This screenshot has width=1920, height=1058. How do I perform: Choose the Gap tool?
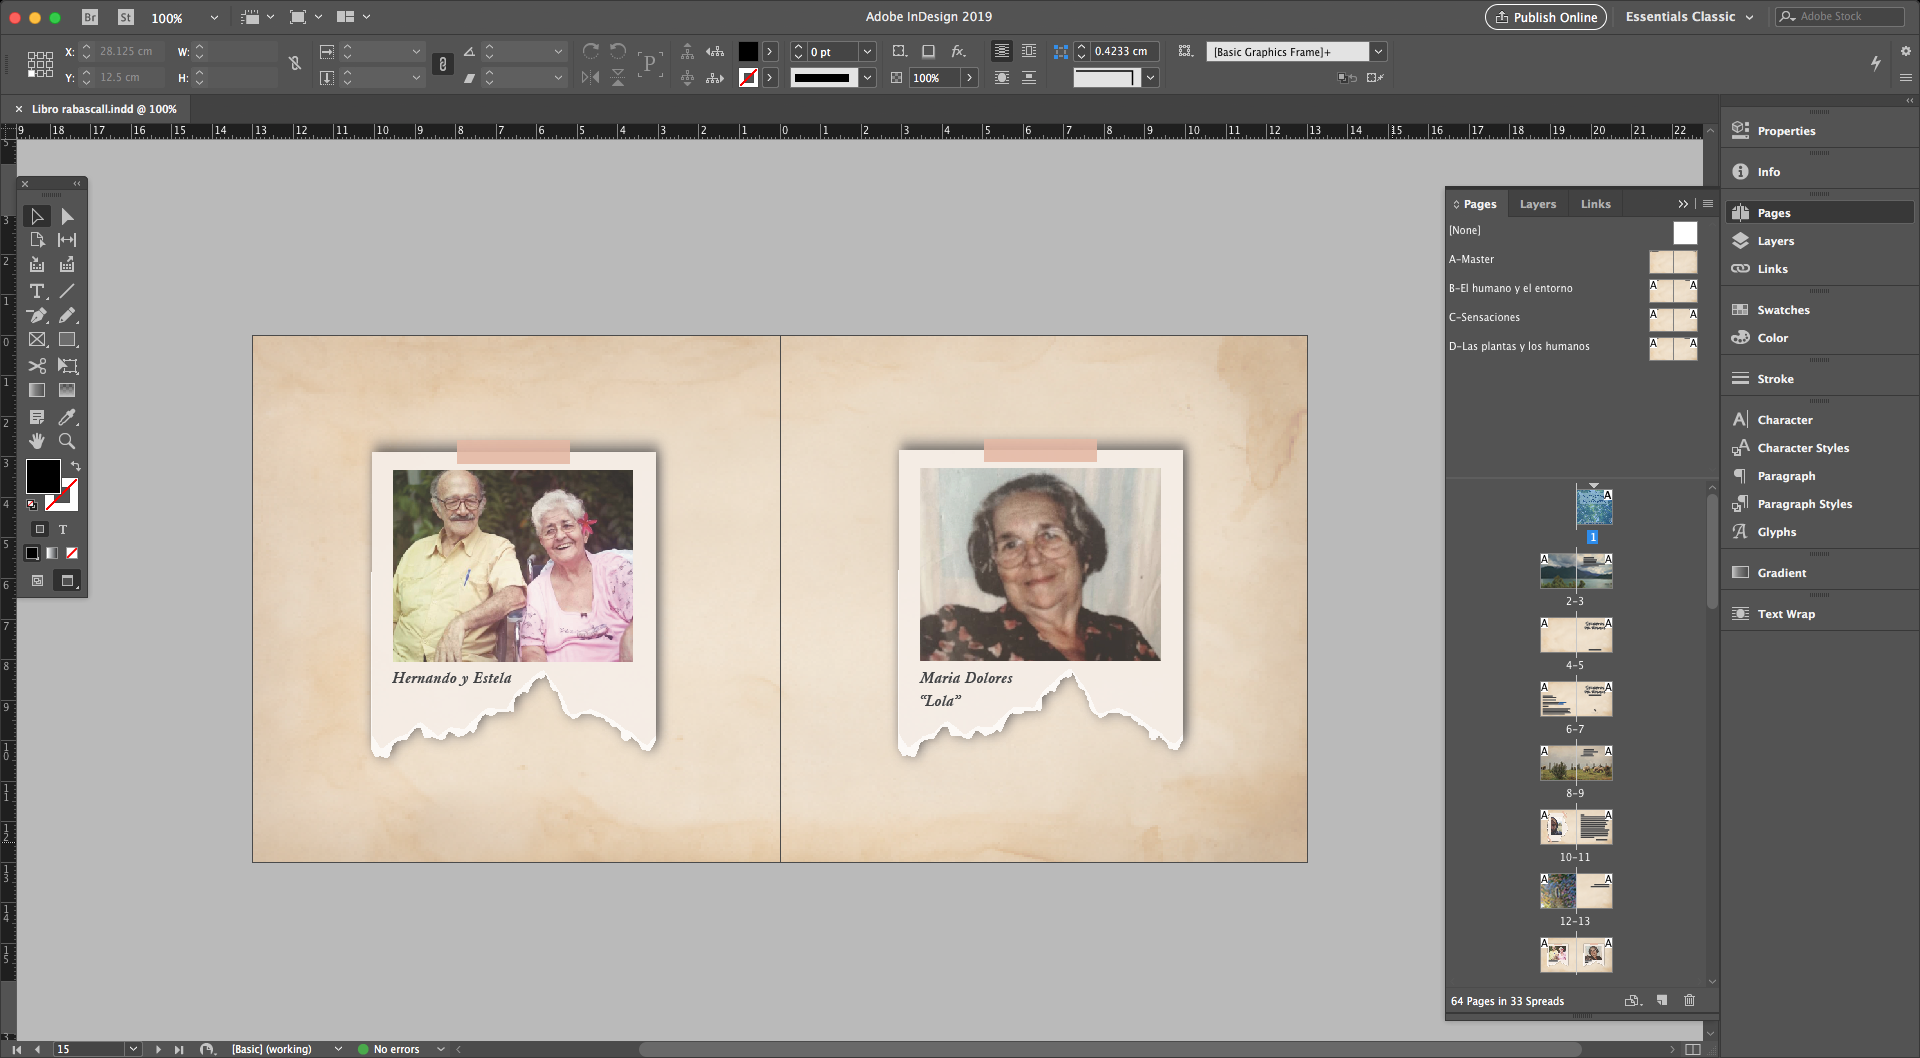tap(67, 240)
